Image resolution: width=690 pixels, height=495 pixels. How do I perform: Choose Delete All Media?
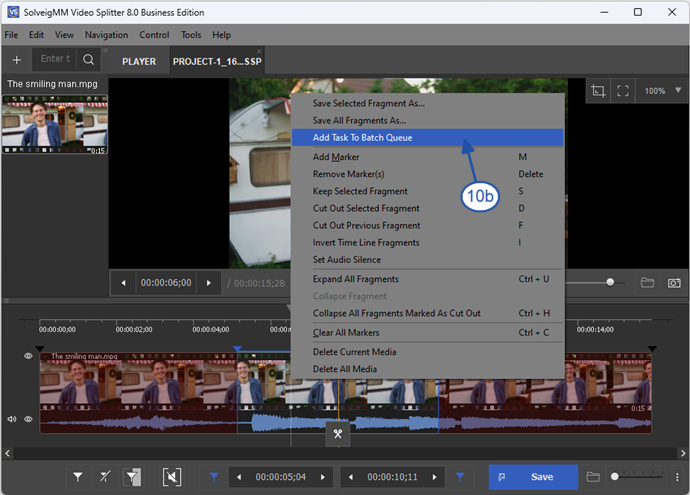[427, 370]
